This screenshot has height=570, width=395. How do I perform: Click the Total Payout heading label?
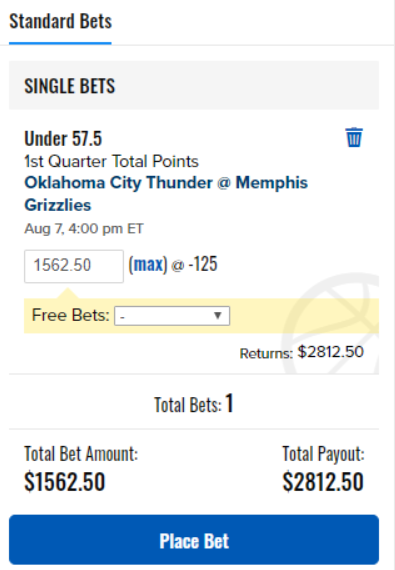pyautogui.click(x=323, y=454)
